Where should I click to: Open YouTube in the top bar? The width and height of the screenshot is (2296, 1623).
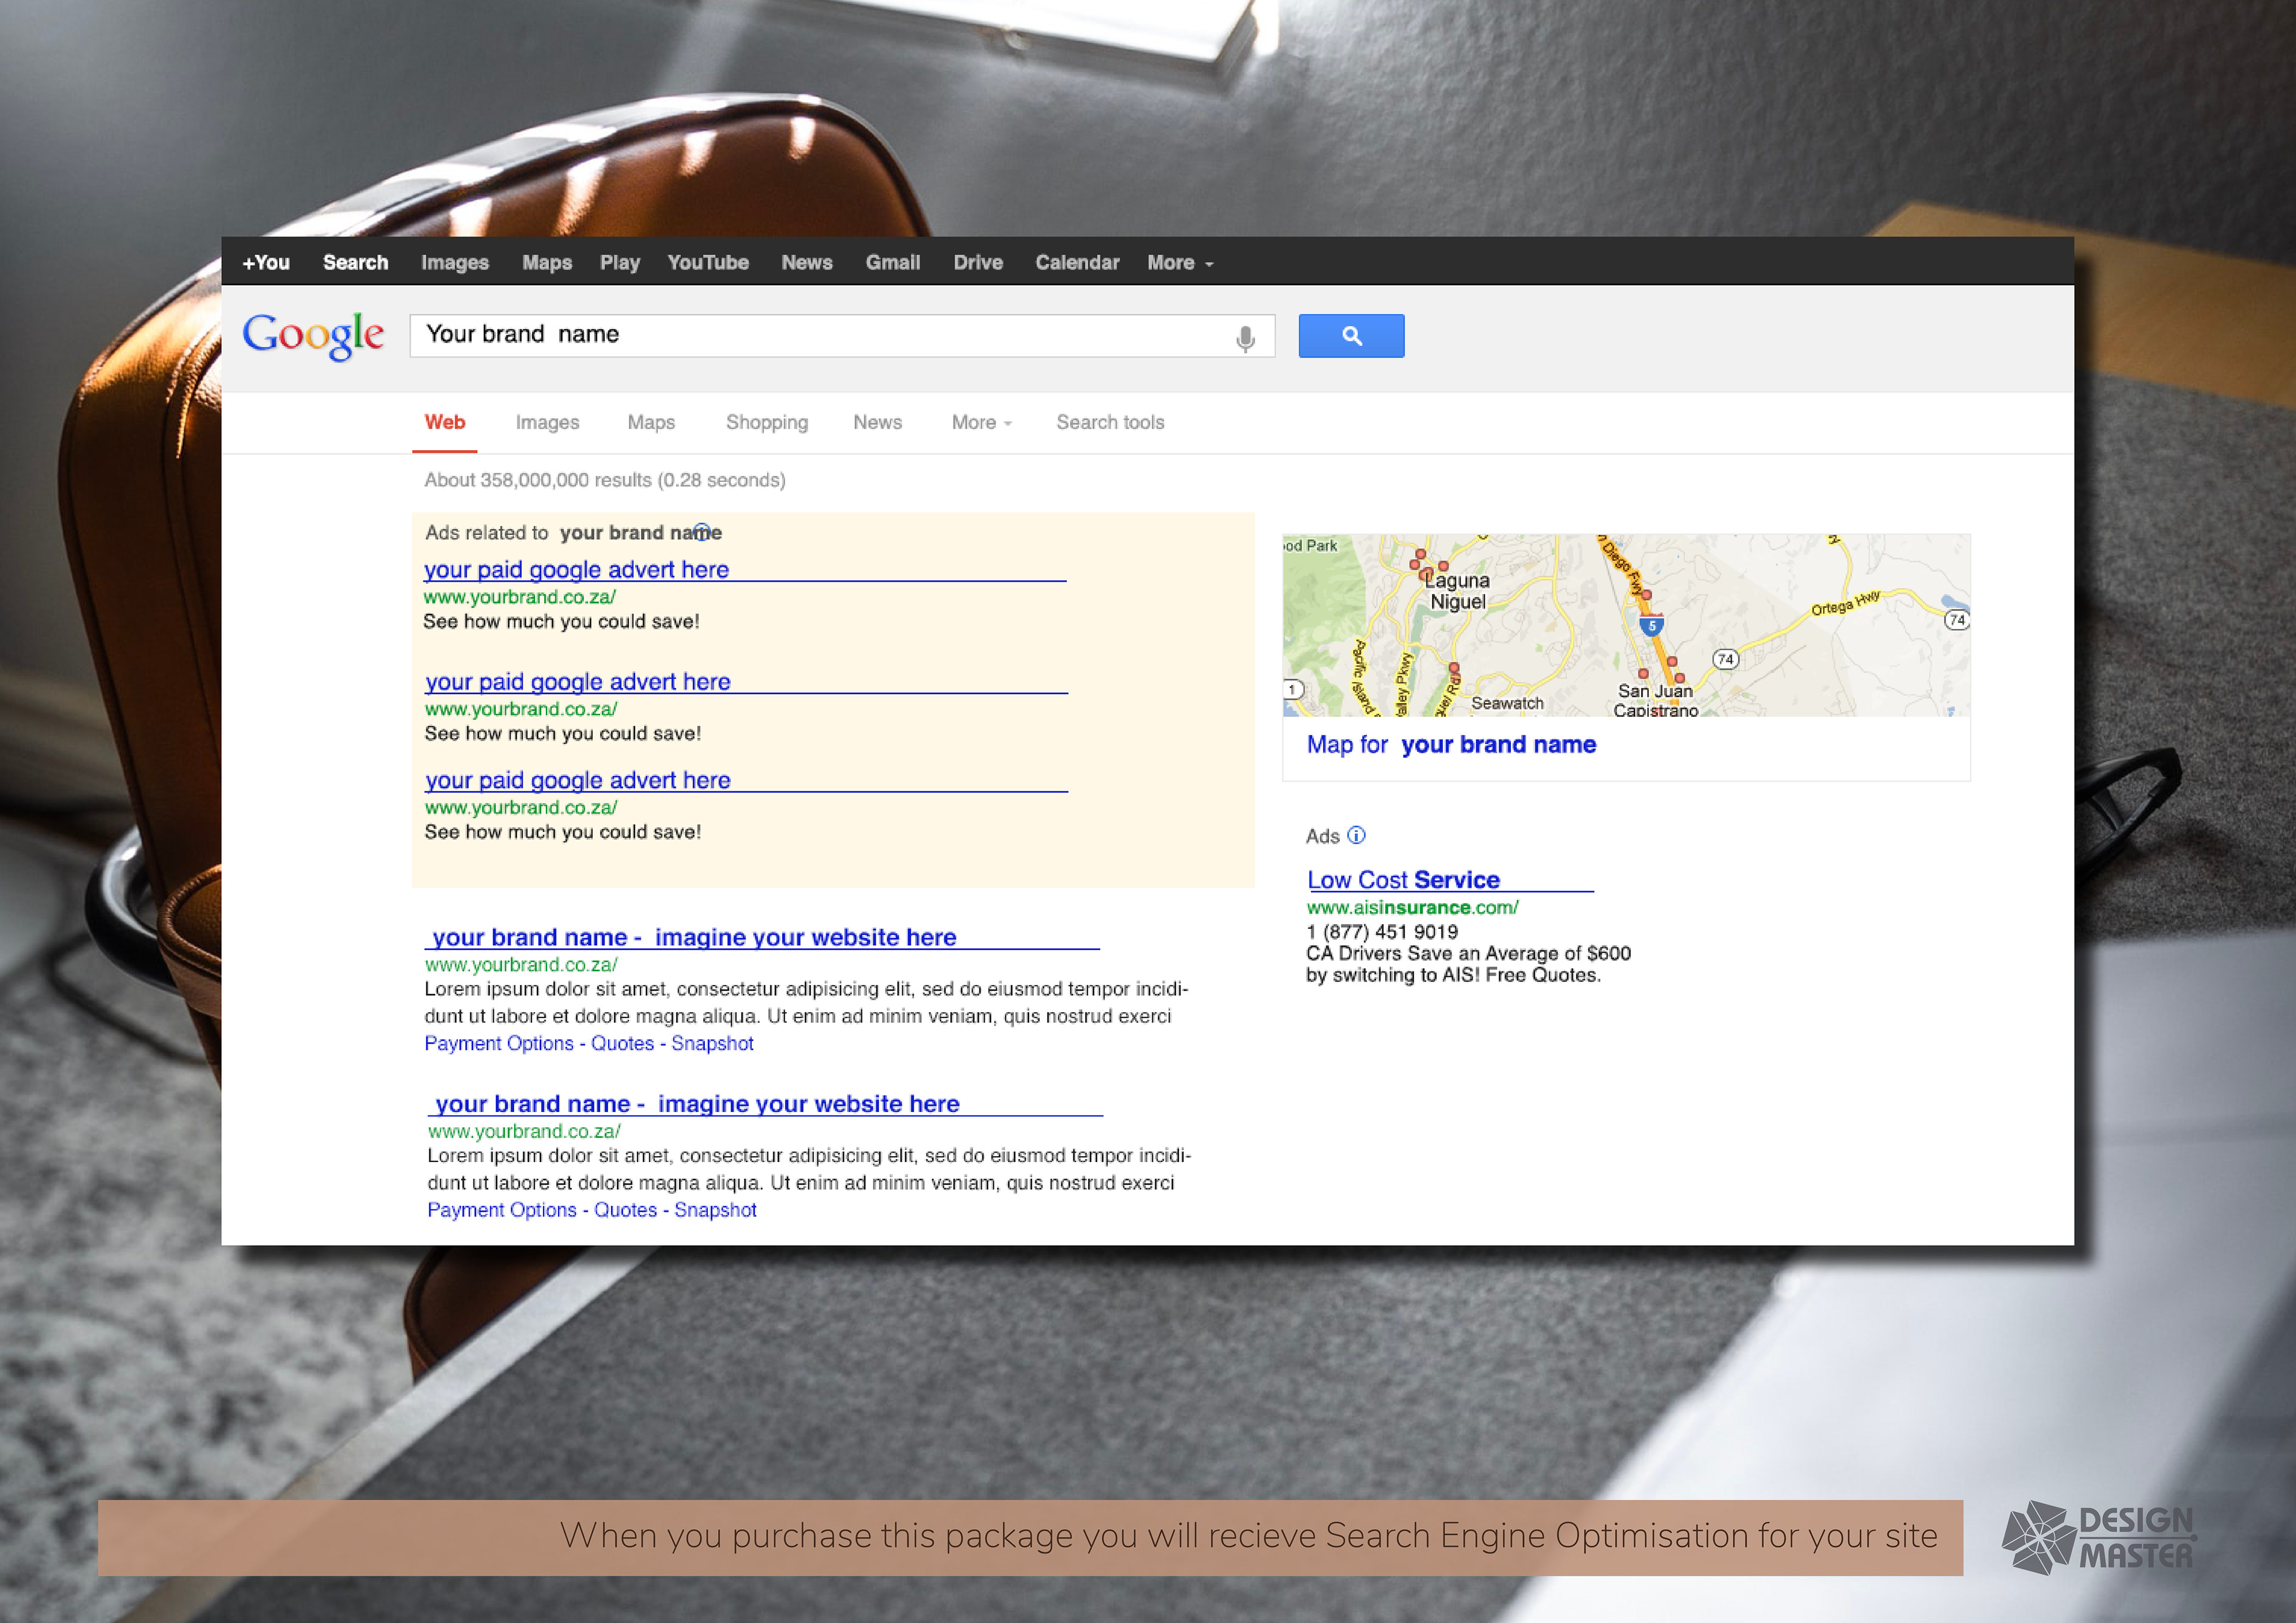pyautogui.click(x=708, y=263)
